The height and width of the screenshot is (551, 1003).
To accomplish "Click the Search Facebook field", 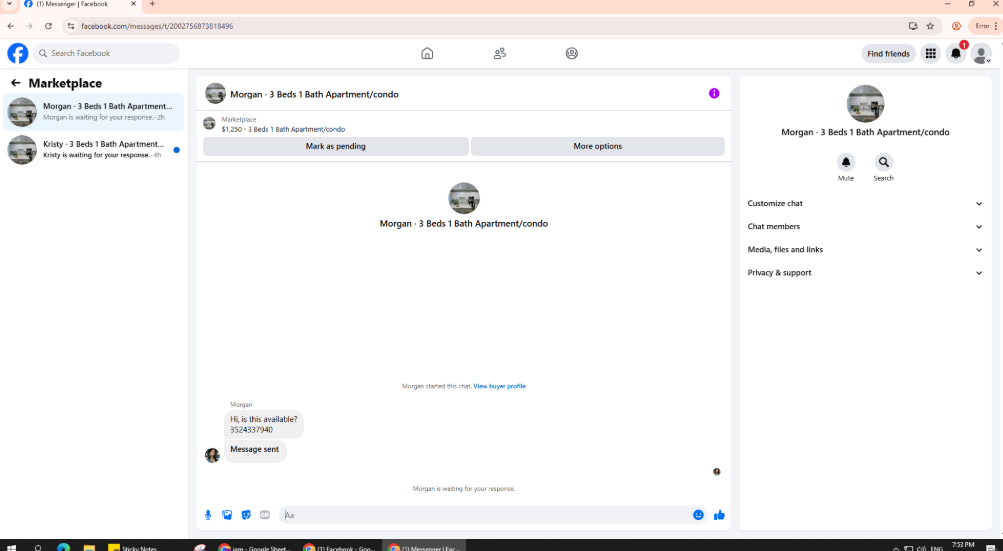I will (106, 53).
